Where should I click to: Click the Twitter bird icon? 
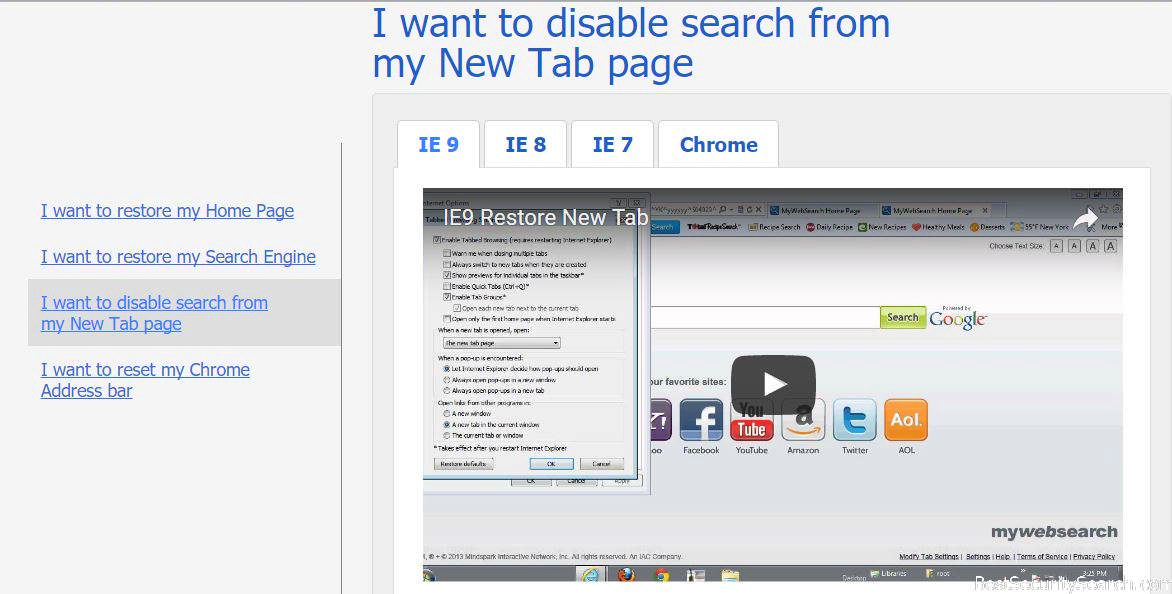tap(854, 420)
